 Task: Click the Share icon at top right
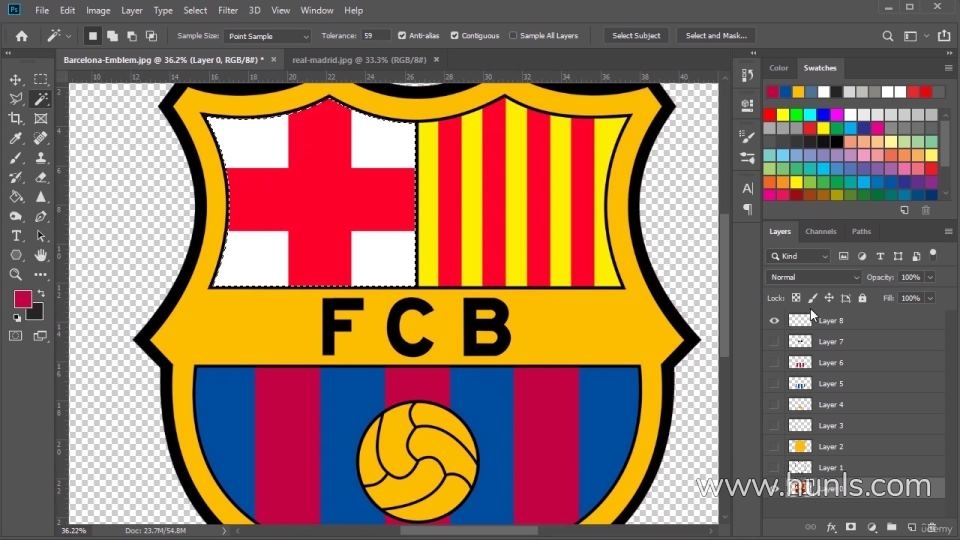pyautogui.click(x=943, y=36)
